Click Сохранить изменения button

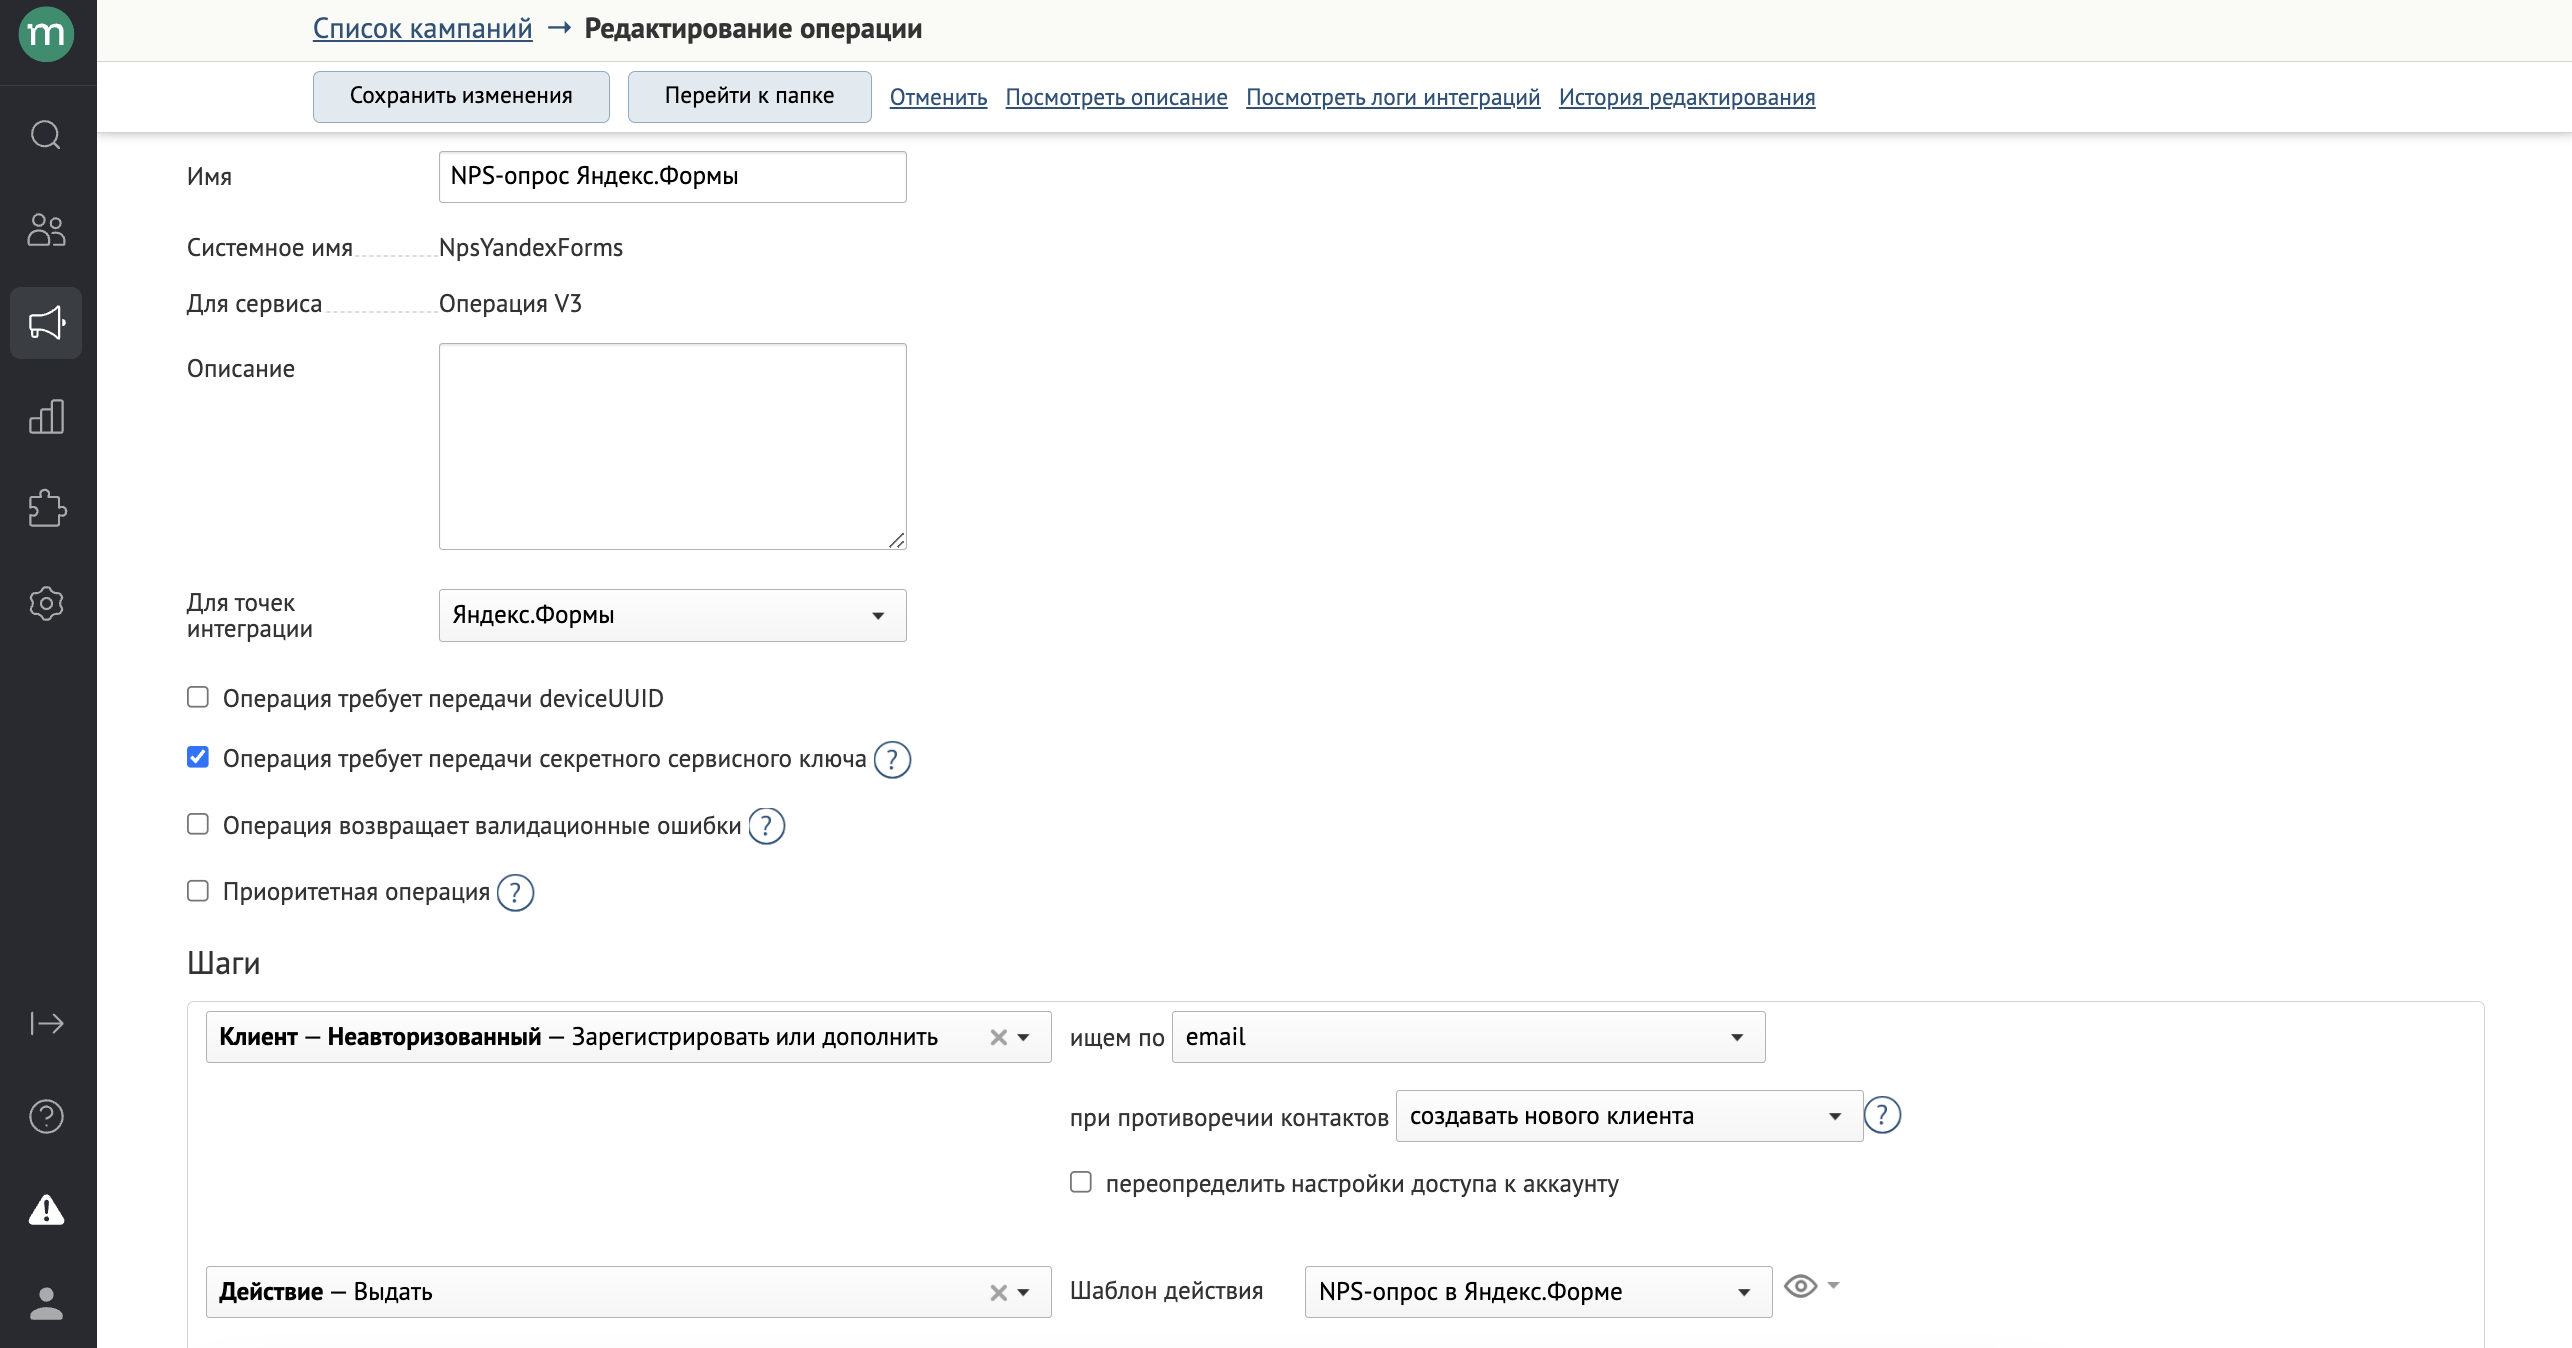(x=461, y=96)
